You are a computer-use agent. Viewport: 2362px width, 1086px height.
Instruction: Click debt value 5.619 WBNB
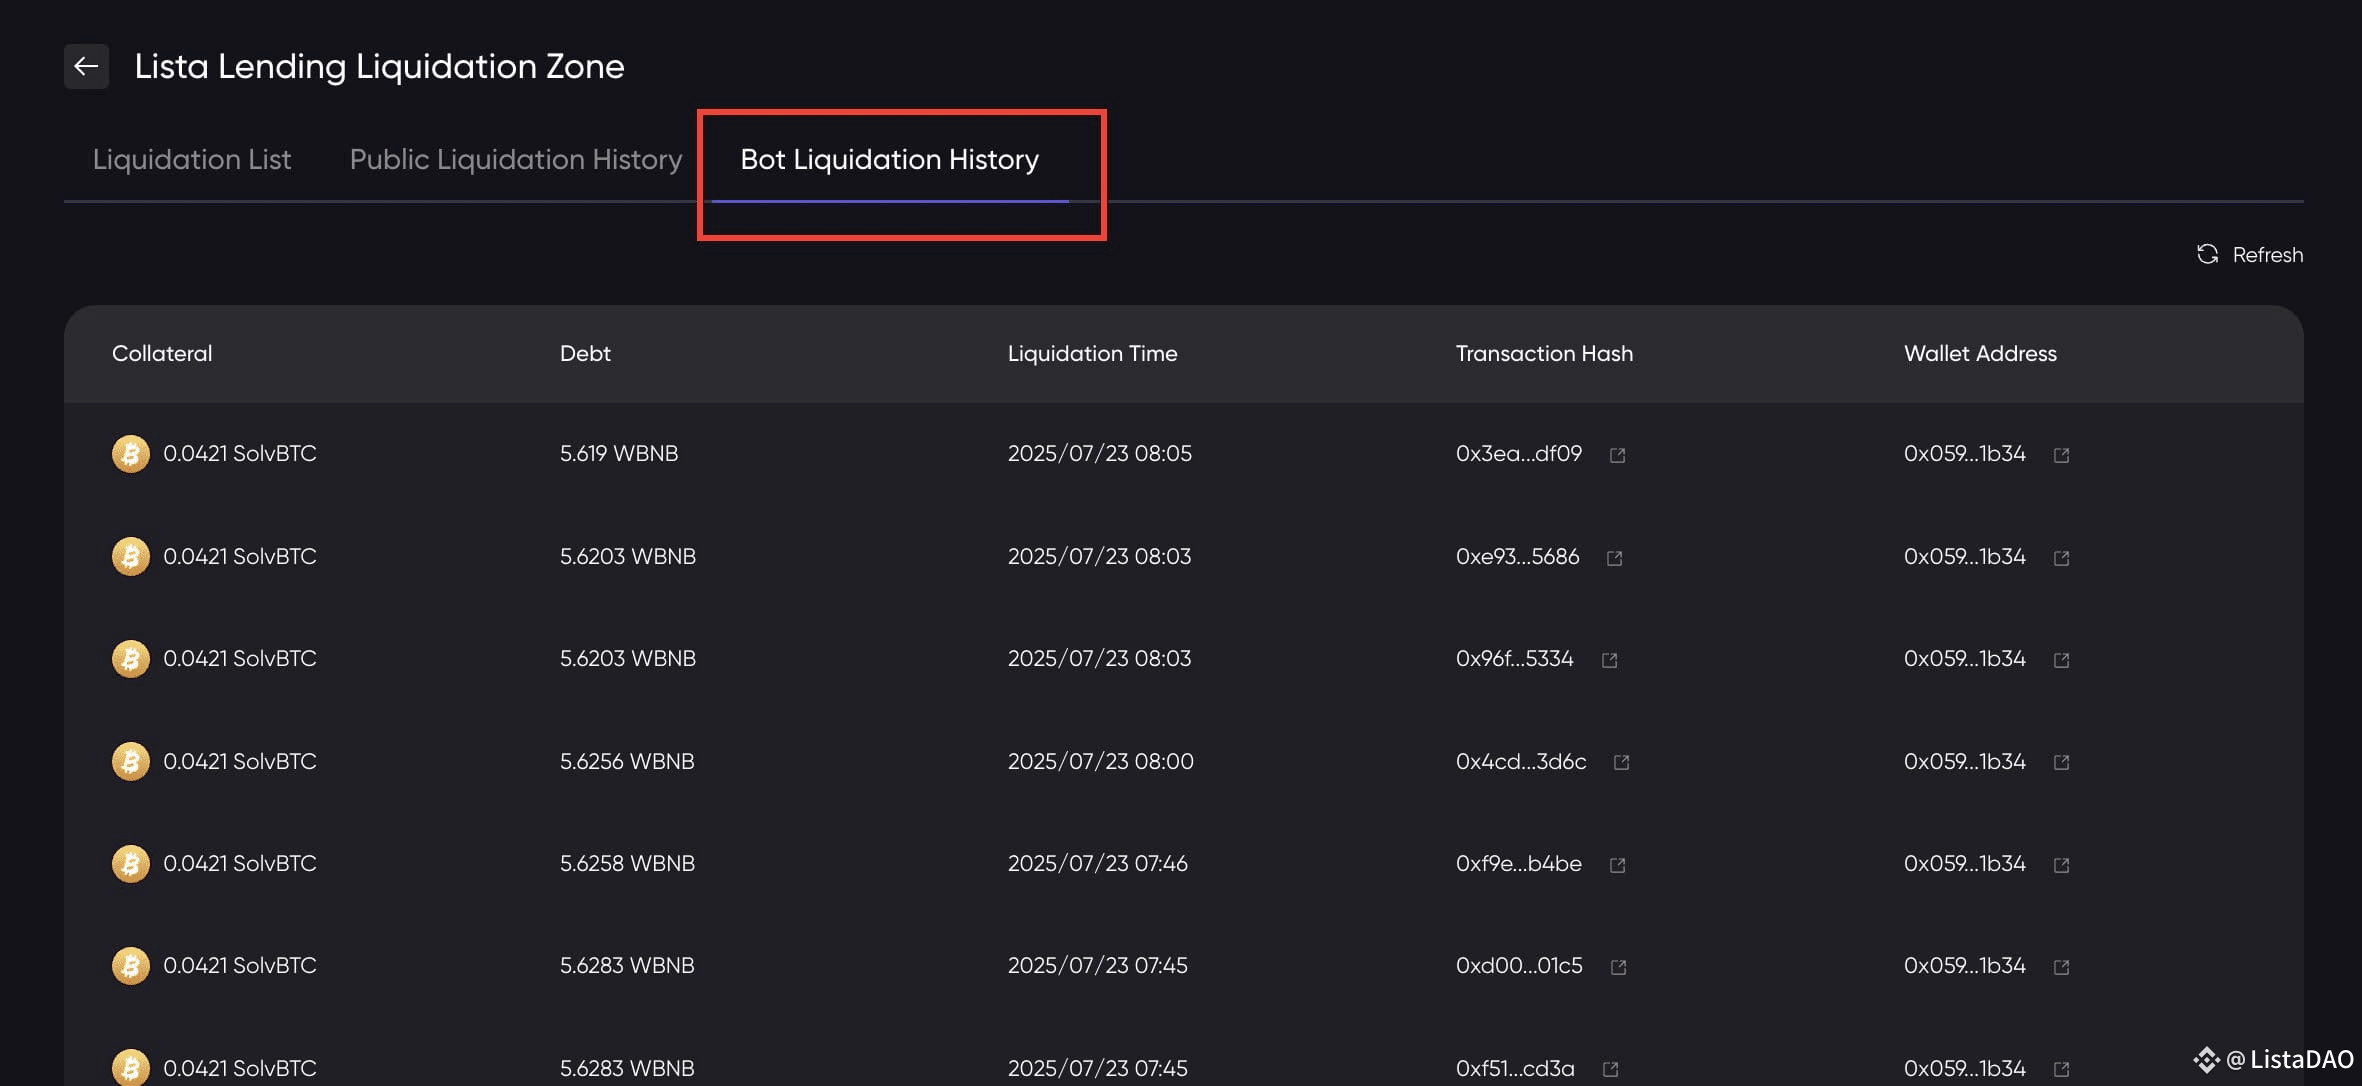coord(619,454)
